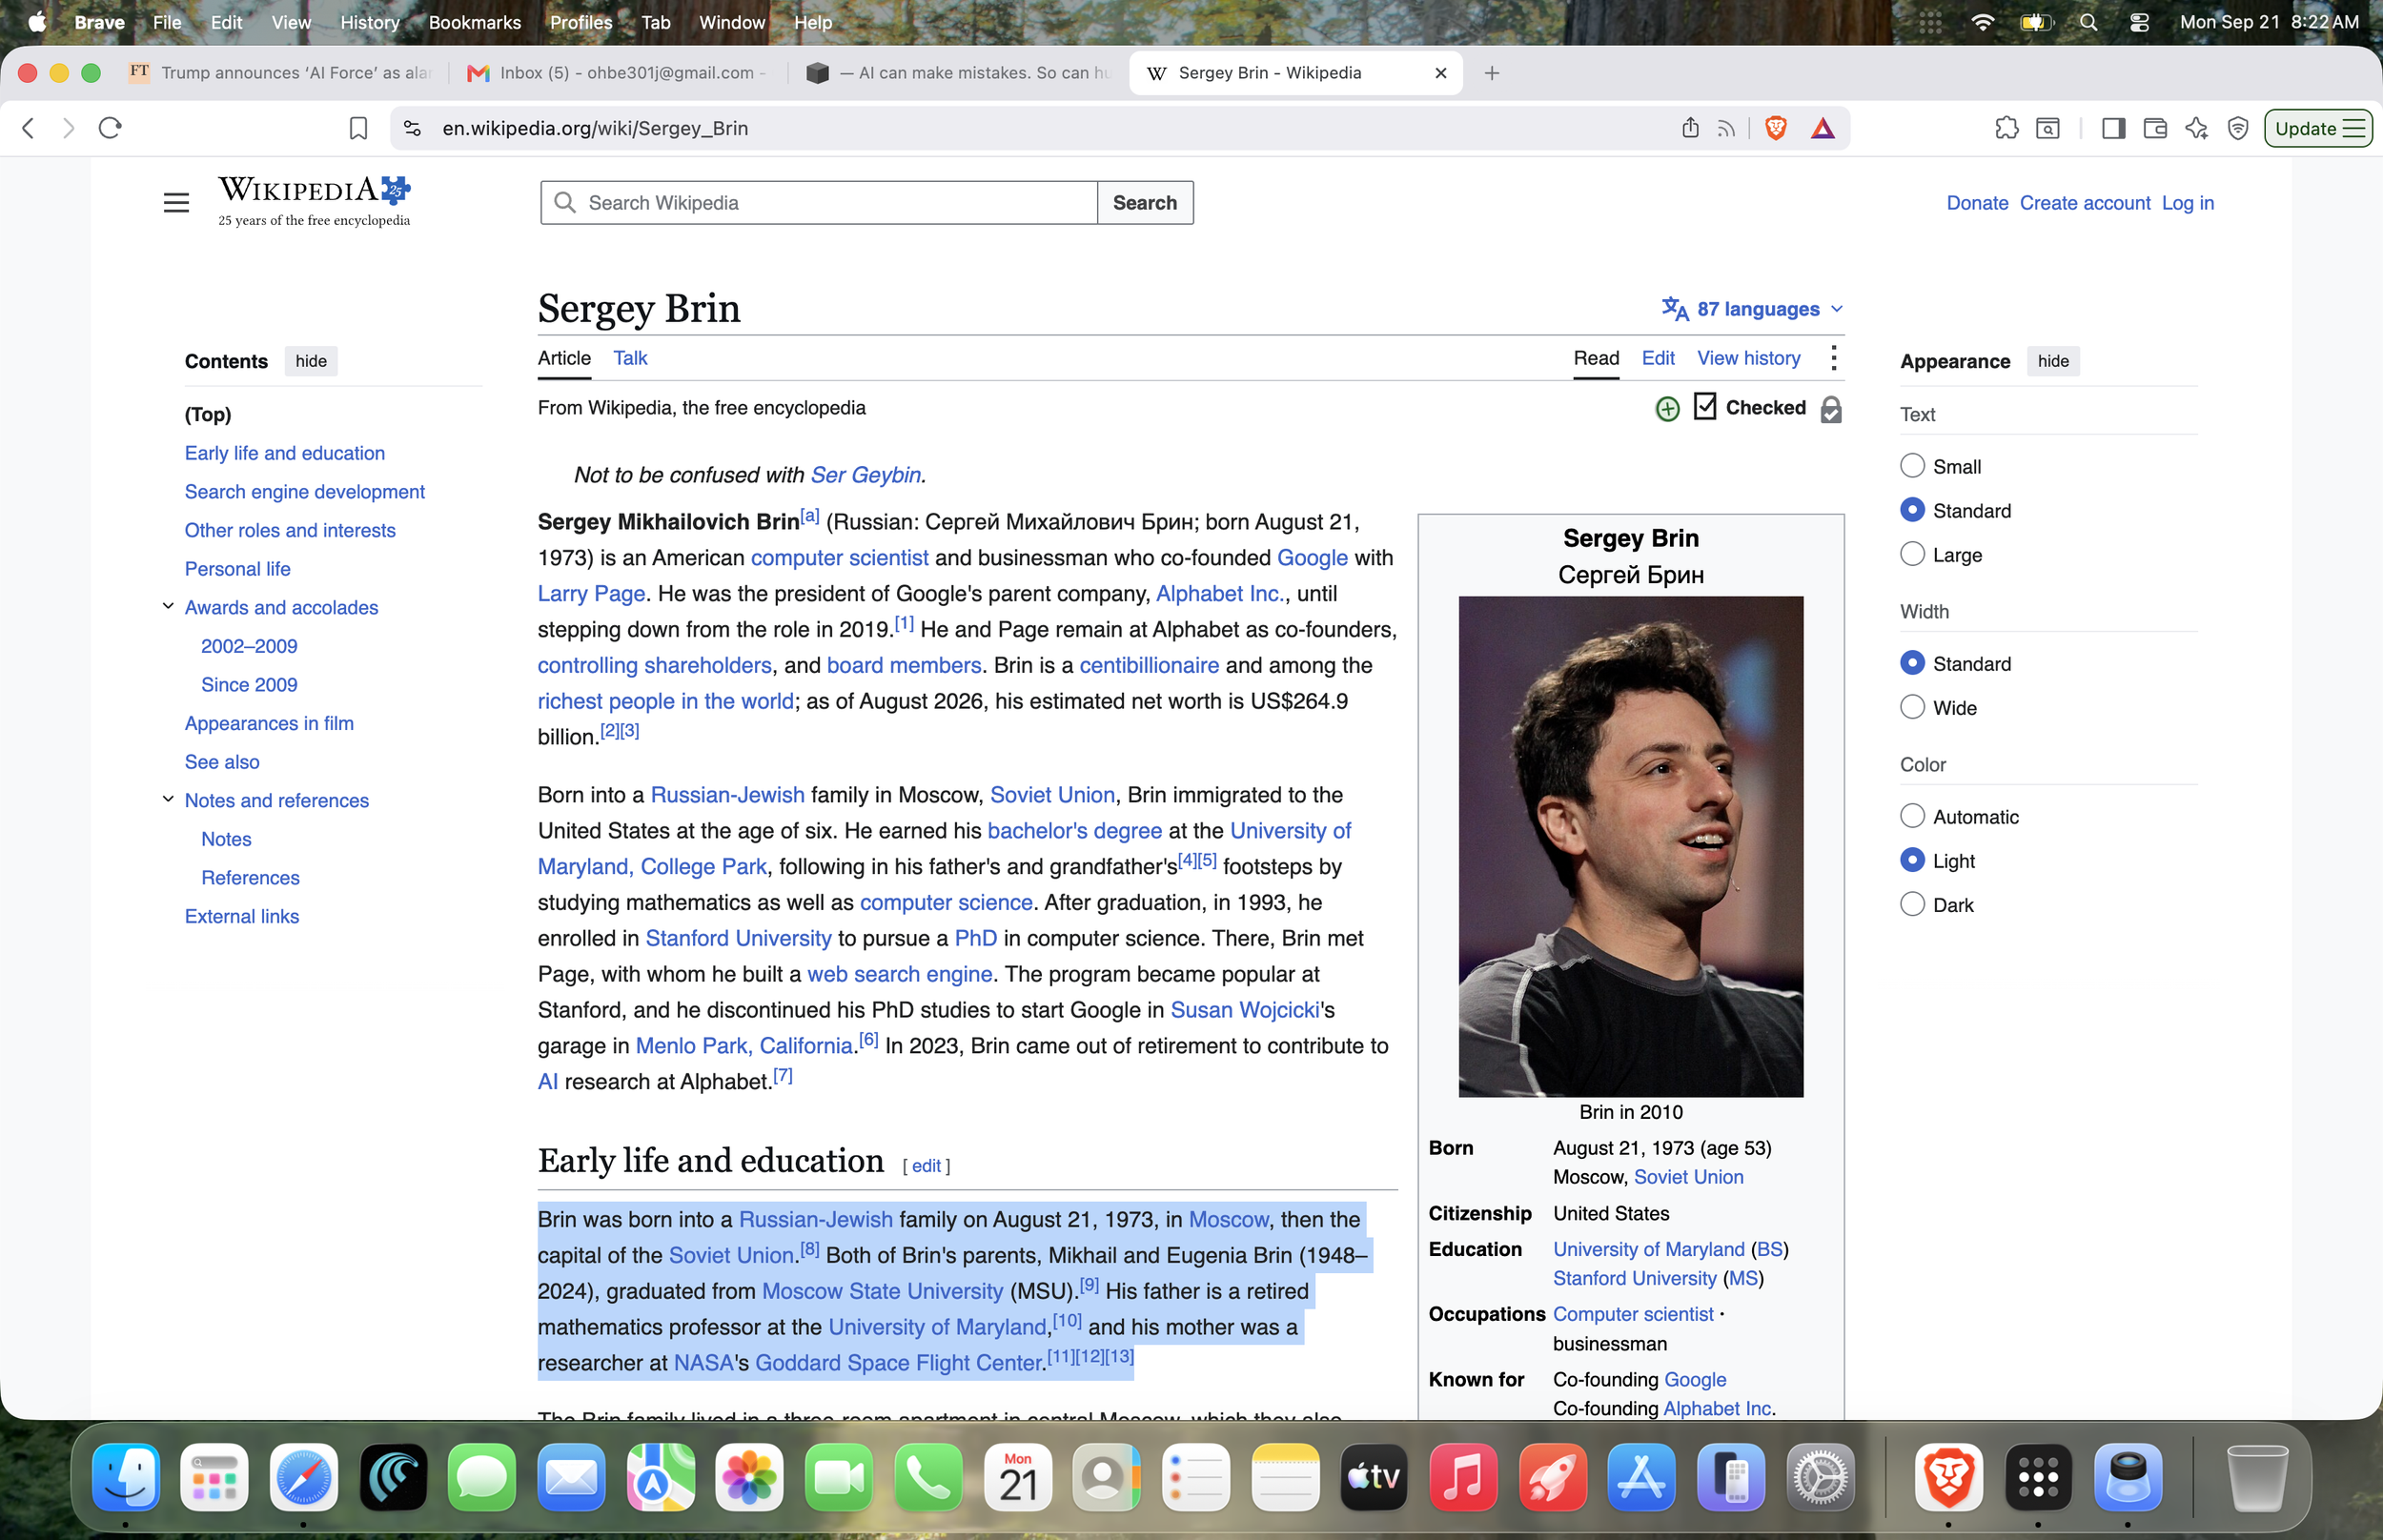This screenshot has width=2383, height=1540.
Task: Open the Bookmarks menu in menu bar
Action: point(474,22)
